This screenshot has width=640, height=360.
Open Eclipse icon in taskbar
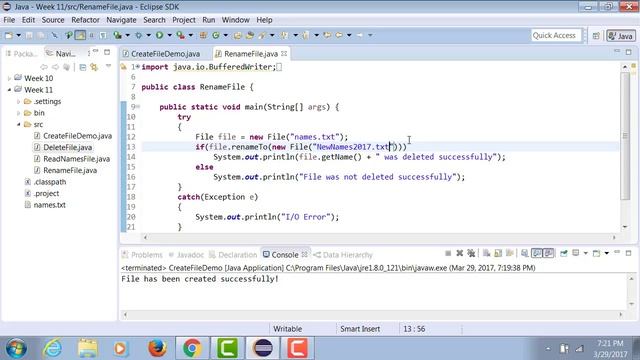(x=263, y=348)
